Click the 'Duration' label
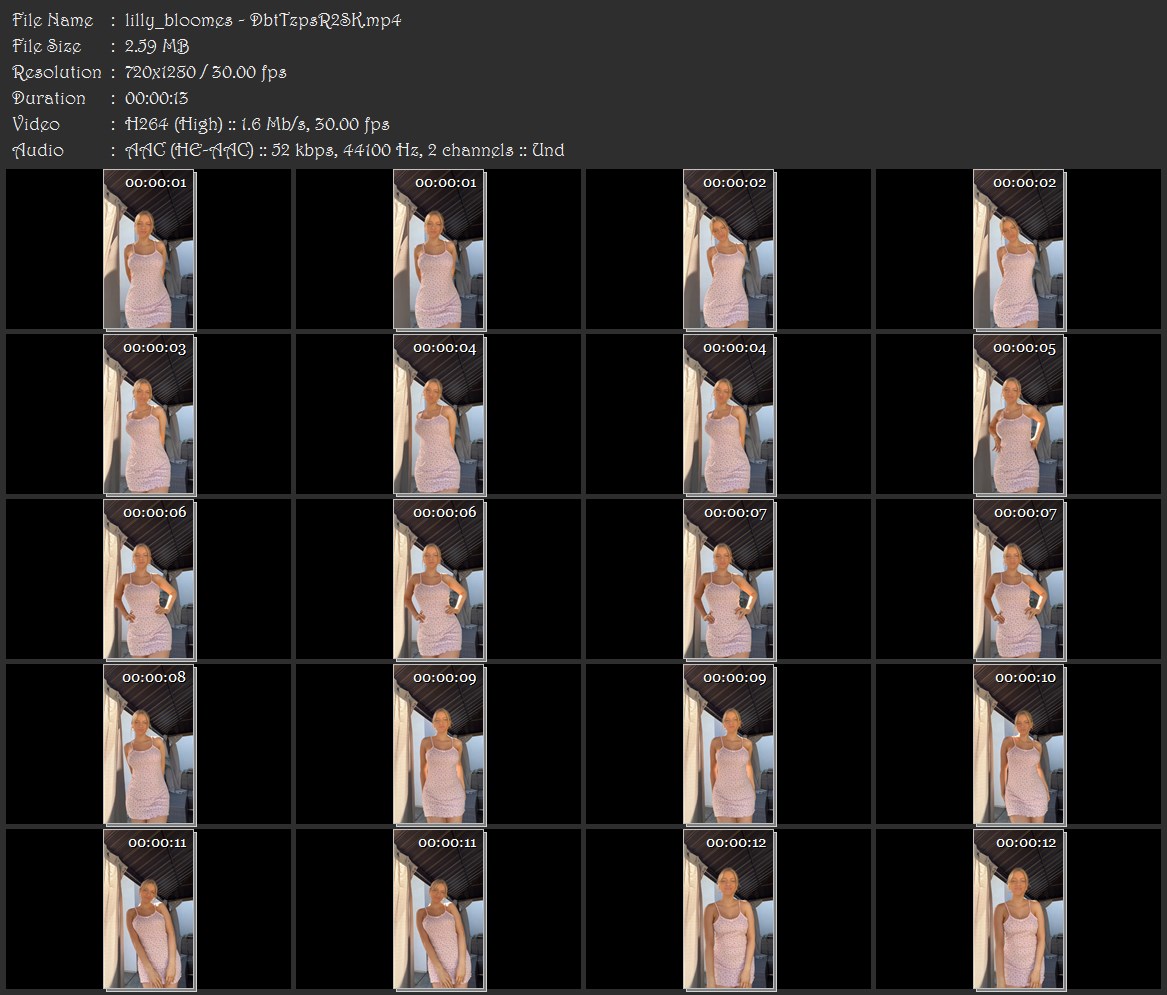This screenshot has height=995, width=1167. pyautogui.click(x=49, y=98)
